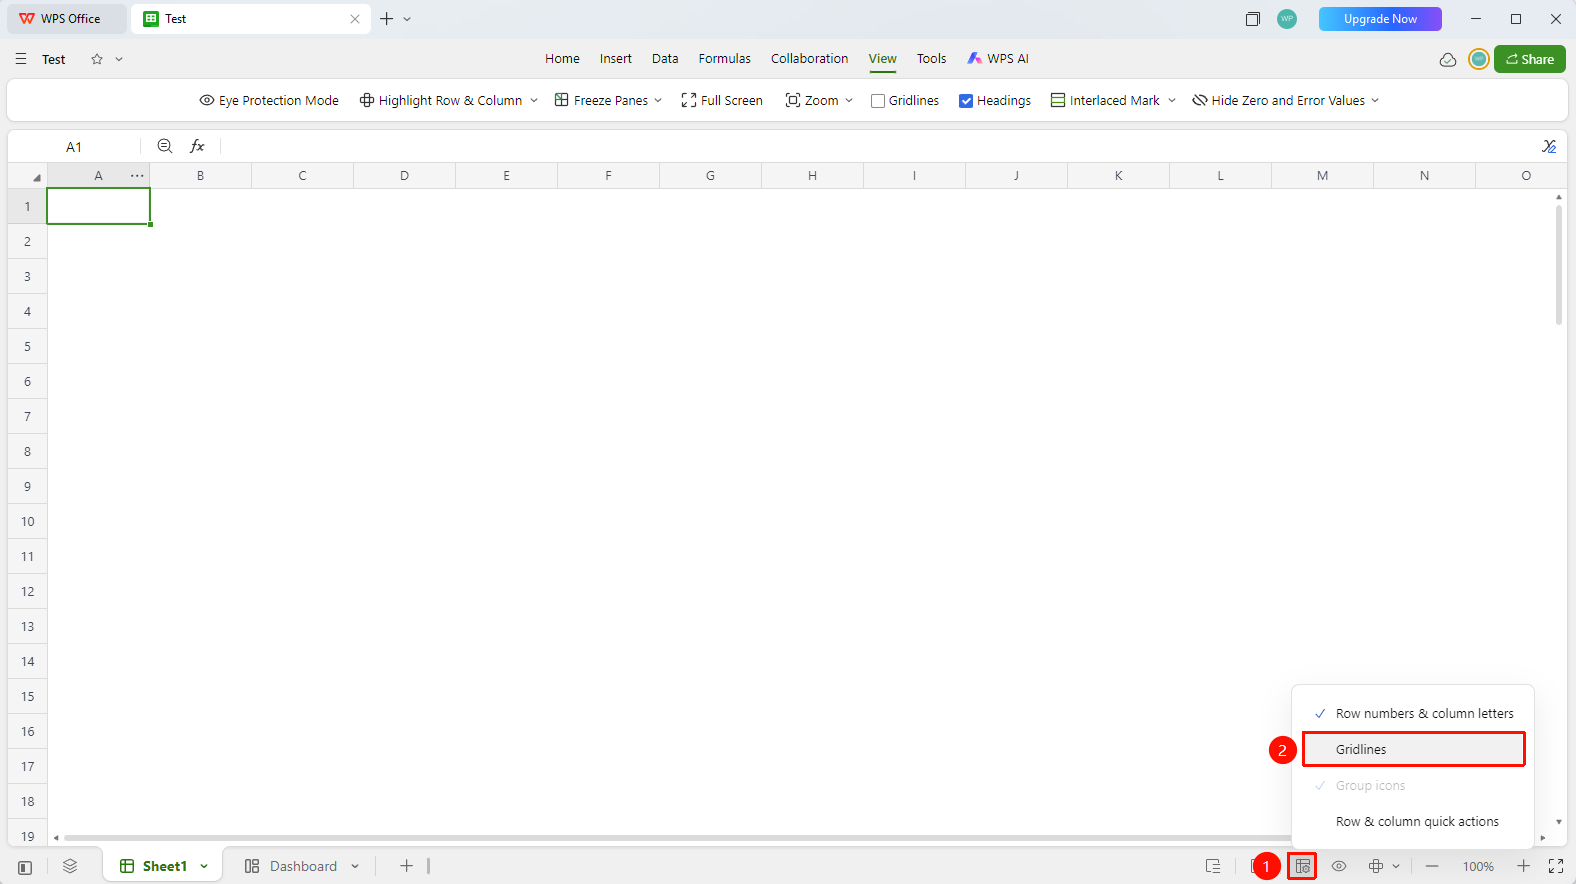Image resolution: width=1576 pixels, height=884 pixels.
Task: Select Gridlines in the popup menu
Action: tap(1414, 750)
